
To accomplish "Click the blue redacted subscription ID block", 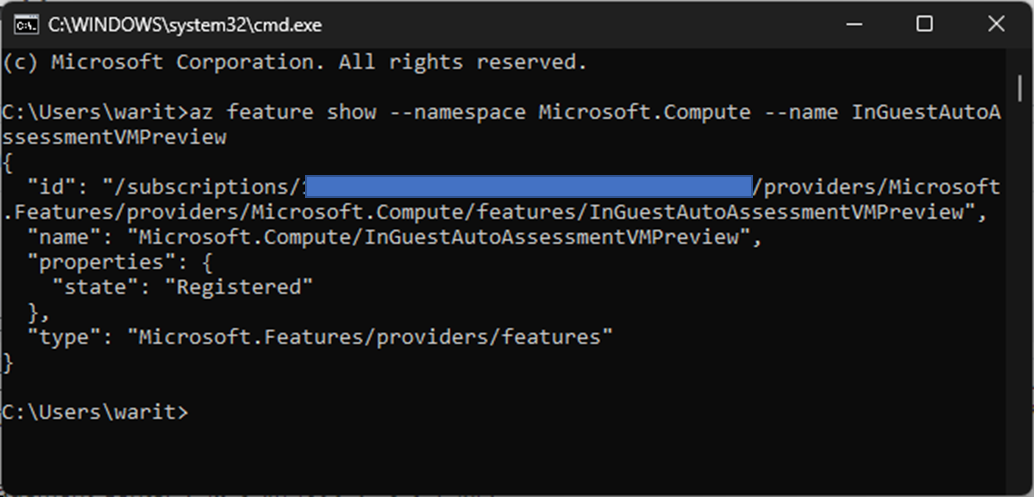I will point(529,187).
